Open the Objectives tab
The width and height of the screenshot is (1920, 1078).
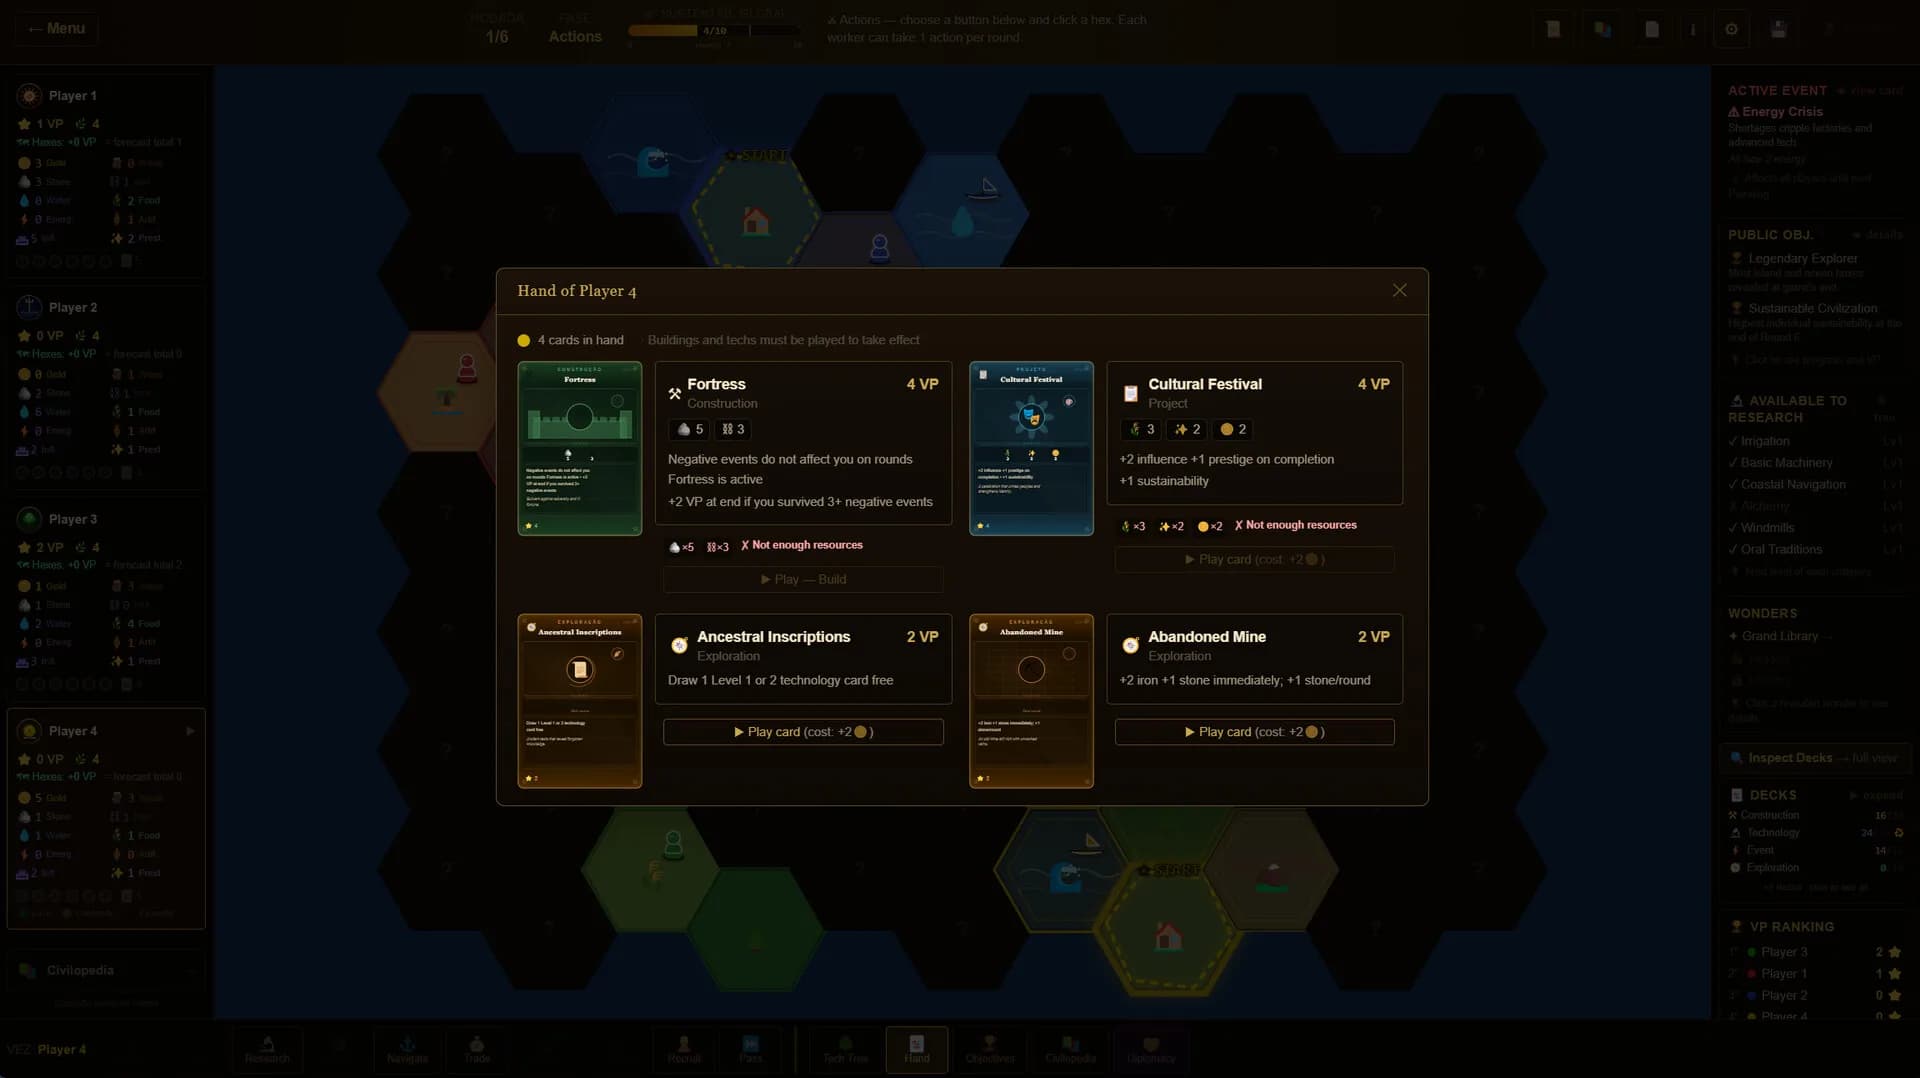990,1049
